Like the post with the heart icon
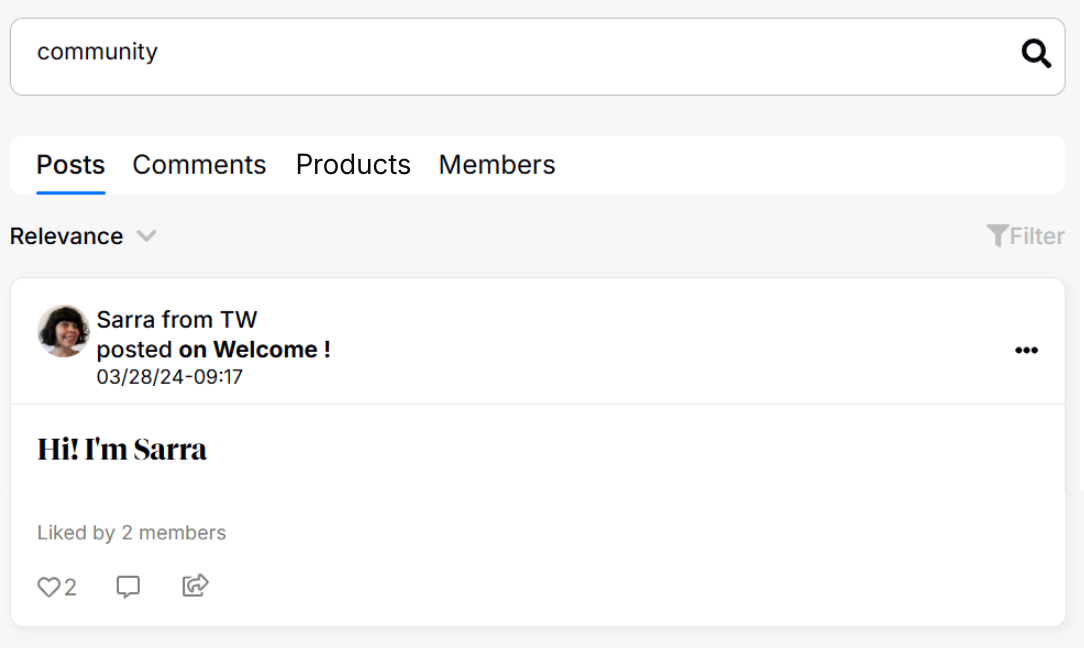Viewport: 1084px width, 649px height. pyautogui.click(x=49, y=587)
